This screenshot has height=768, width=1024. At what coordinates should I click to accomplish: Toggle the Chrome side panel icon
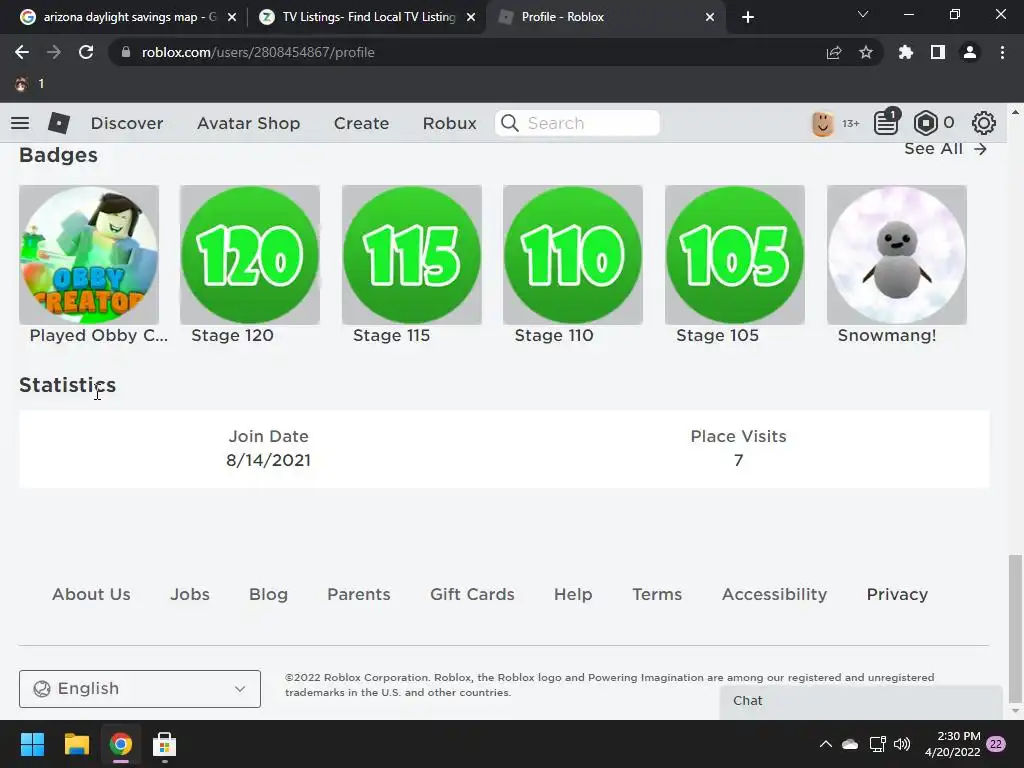coord(938,52)
